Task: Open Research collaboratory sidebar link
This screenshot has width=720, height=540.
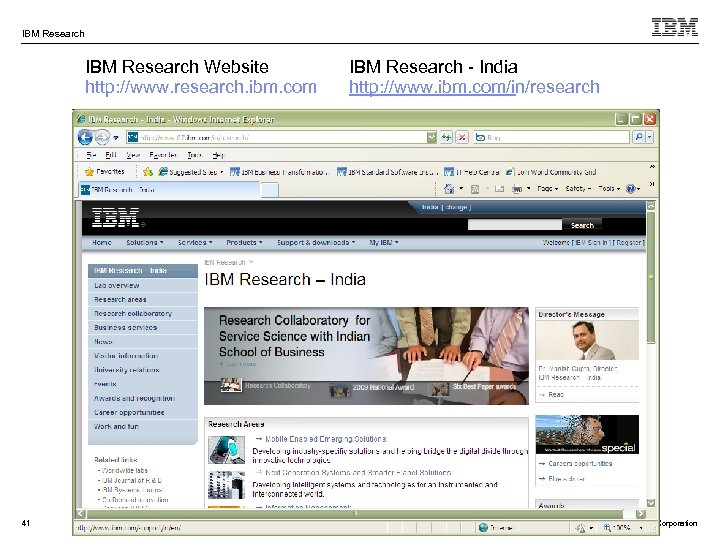Action: point(133,314)
